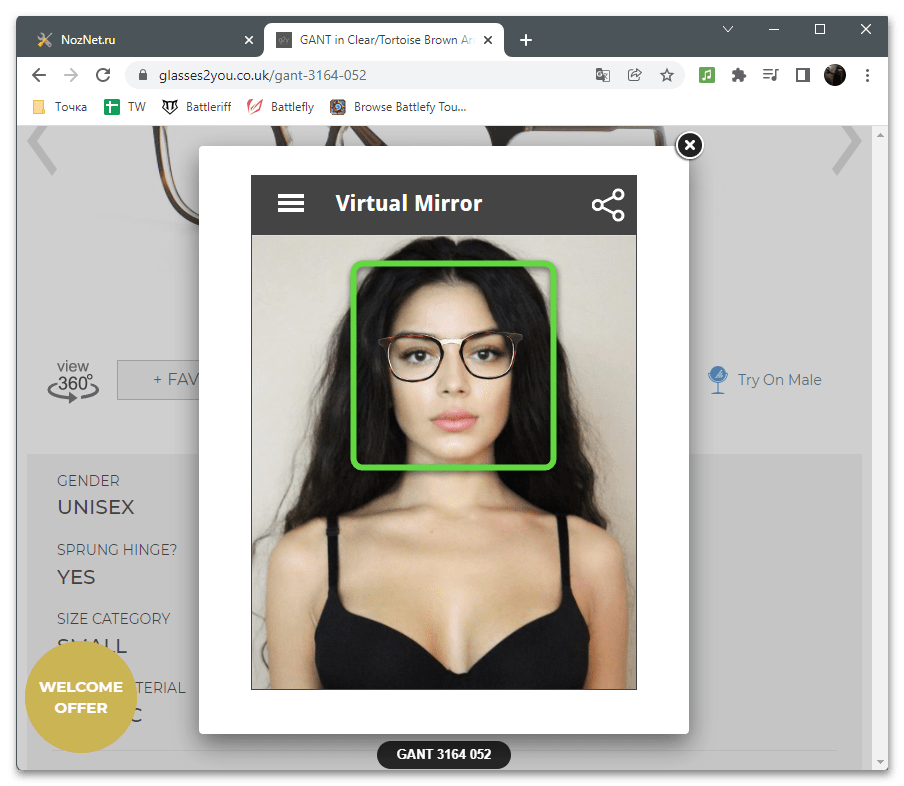Open the green music extension

[x=707, y=75]
